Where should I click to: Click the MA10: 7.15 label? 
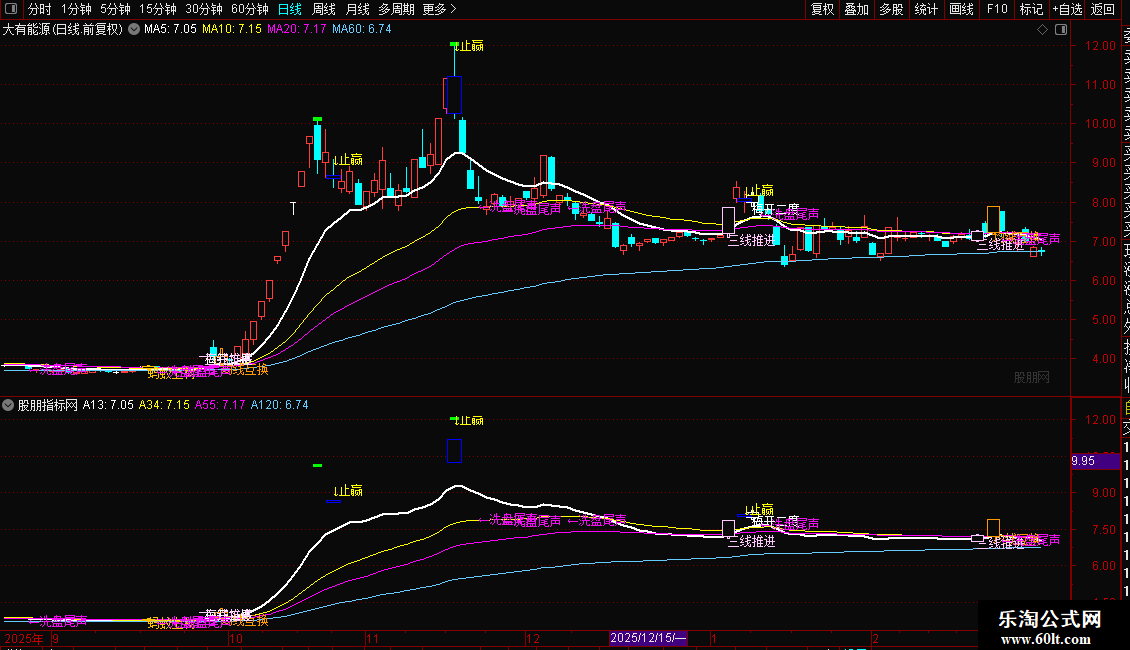click(x=231, y=30)
